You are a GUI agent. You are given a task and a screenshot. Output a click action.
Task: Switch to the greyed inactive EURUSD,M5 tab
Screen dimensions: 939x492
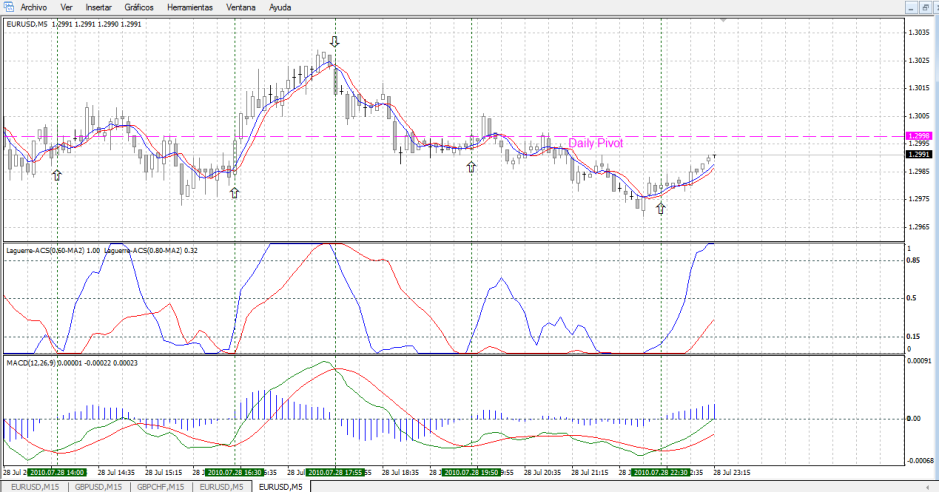222,487
